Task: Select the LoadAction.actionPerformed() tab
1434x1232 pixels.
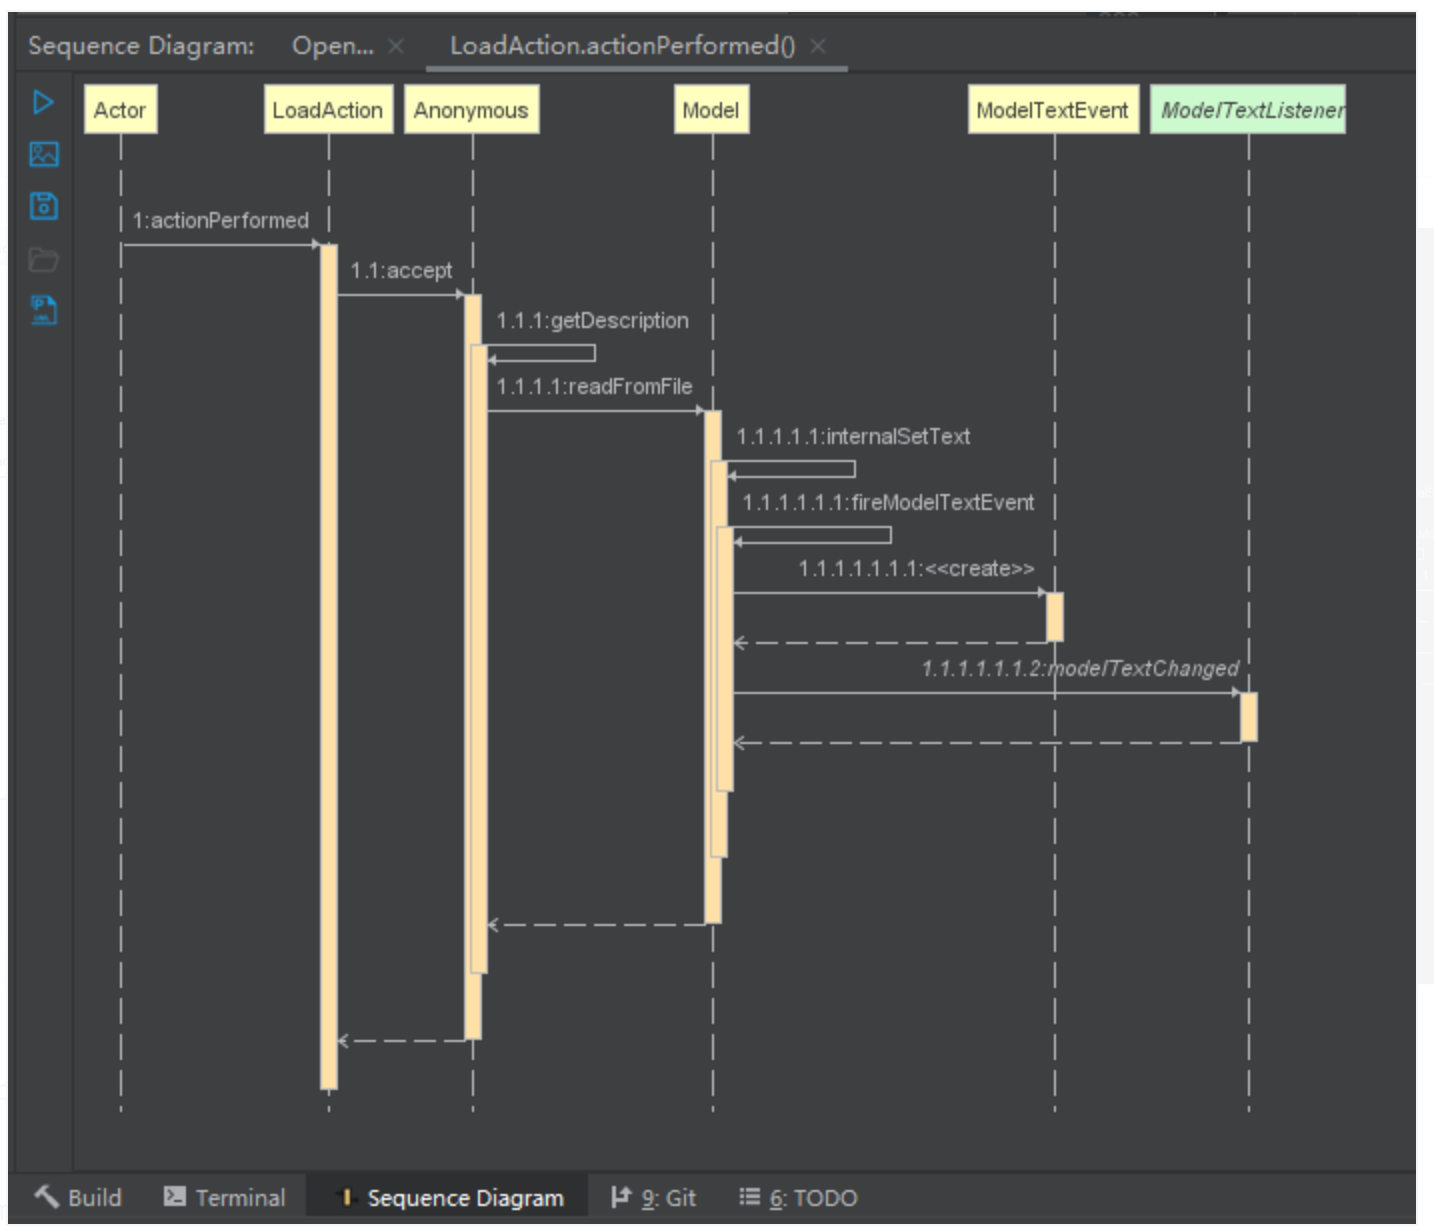Action: [x=622, y=46]
